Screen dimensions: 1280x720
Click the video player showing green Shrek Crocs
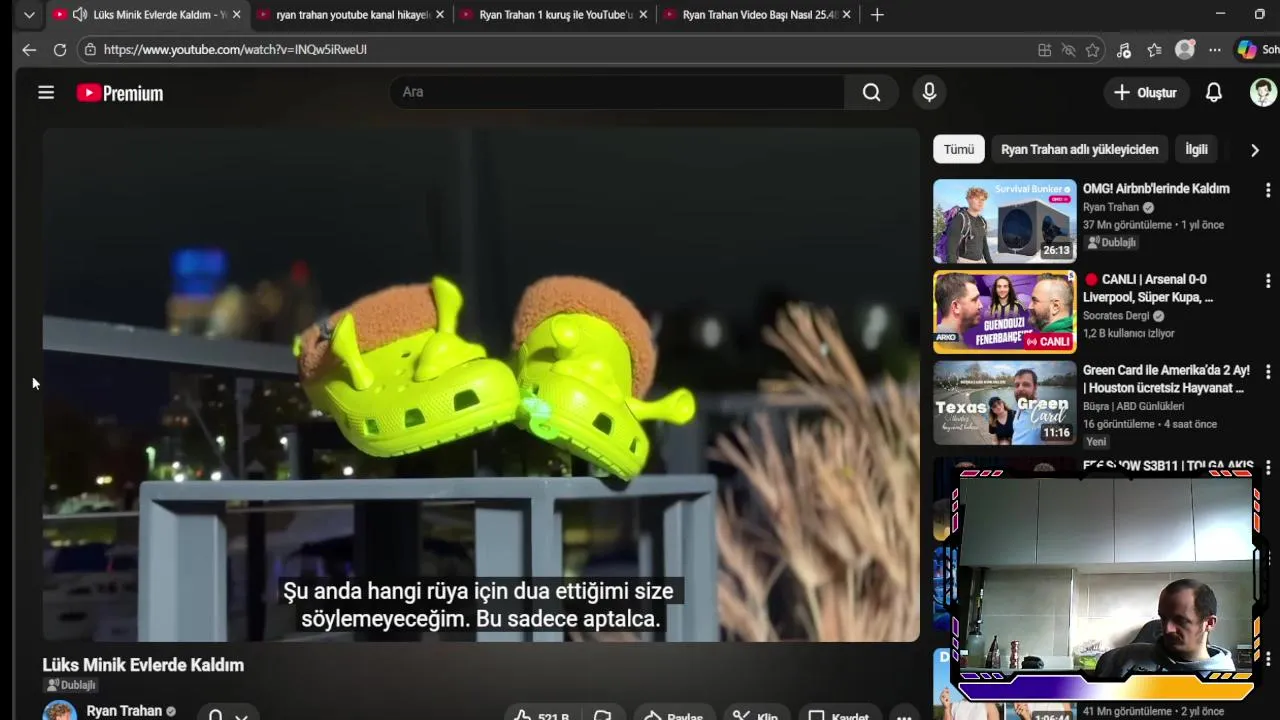(x=481, y=385)
